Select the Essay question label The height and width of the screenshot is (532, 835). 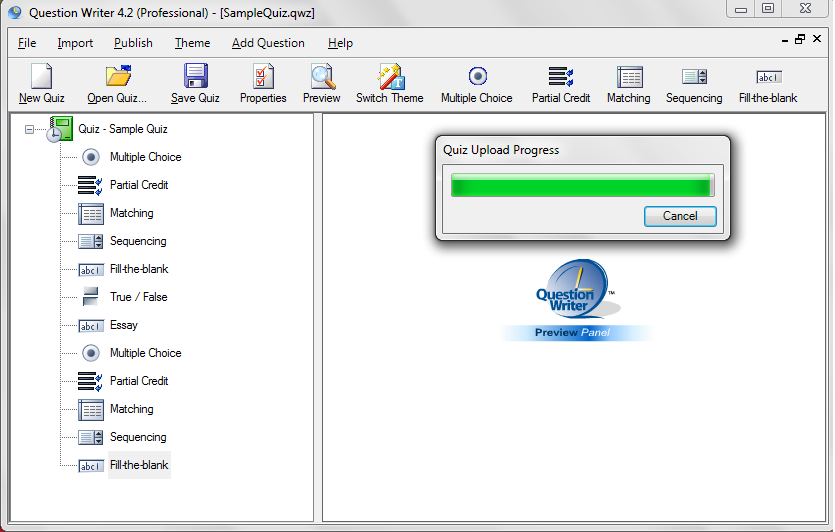(124, 325)
